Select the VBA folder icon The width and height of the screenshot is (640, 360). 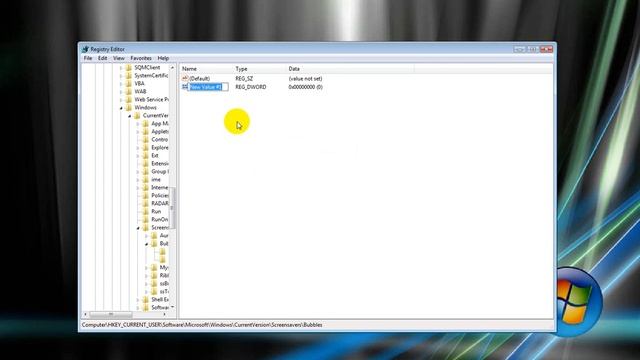(x=129, y=83)
